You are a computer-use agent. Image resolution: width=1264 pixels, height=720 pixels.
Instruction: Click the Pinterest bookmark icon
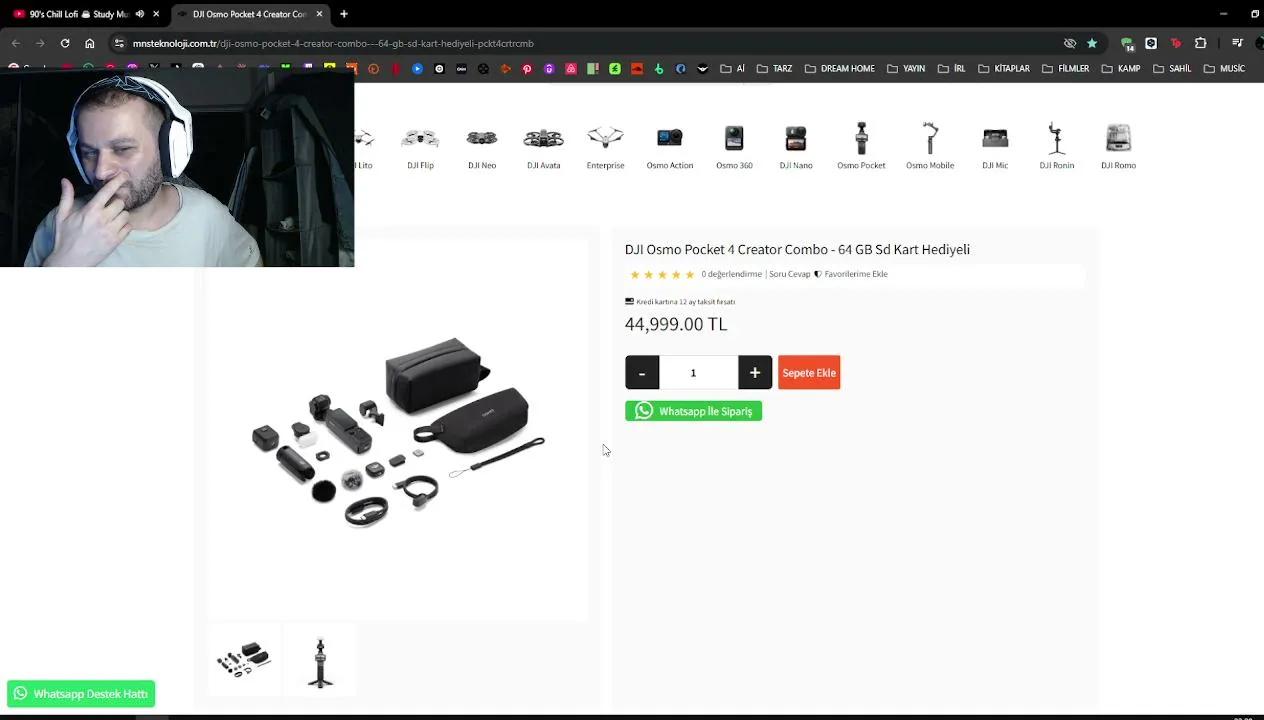(527, 69)
